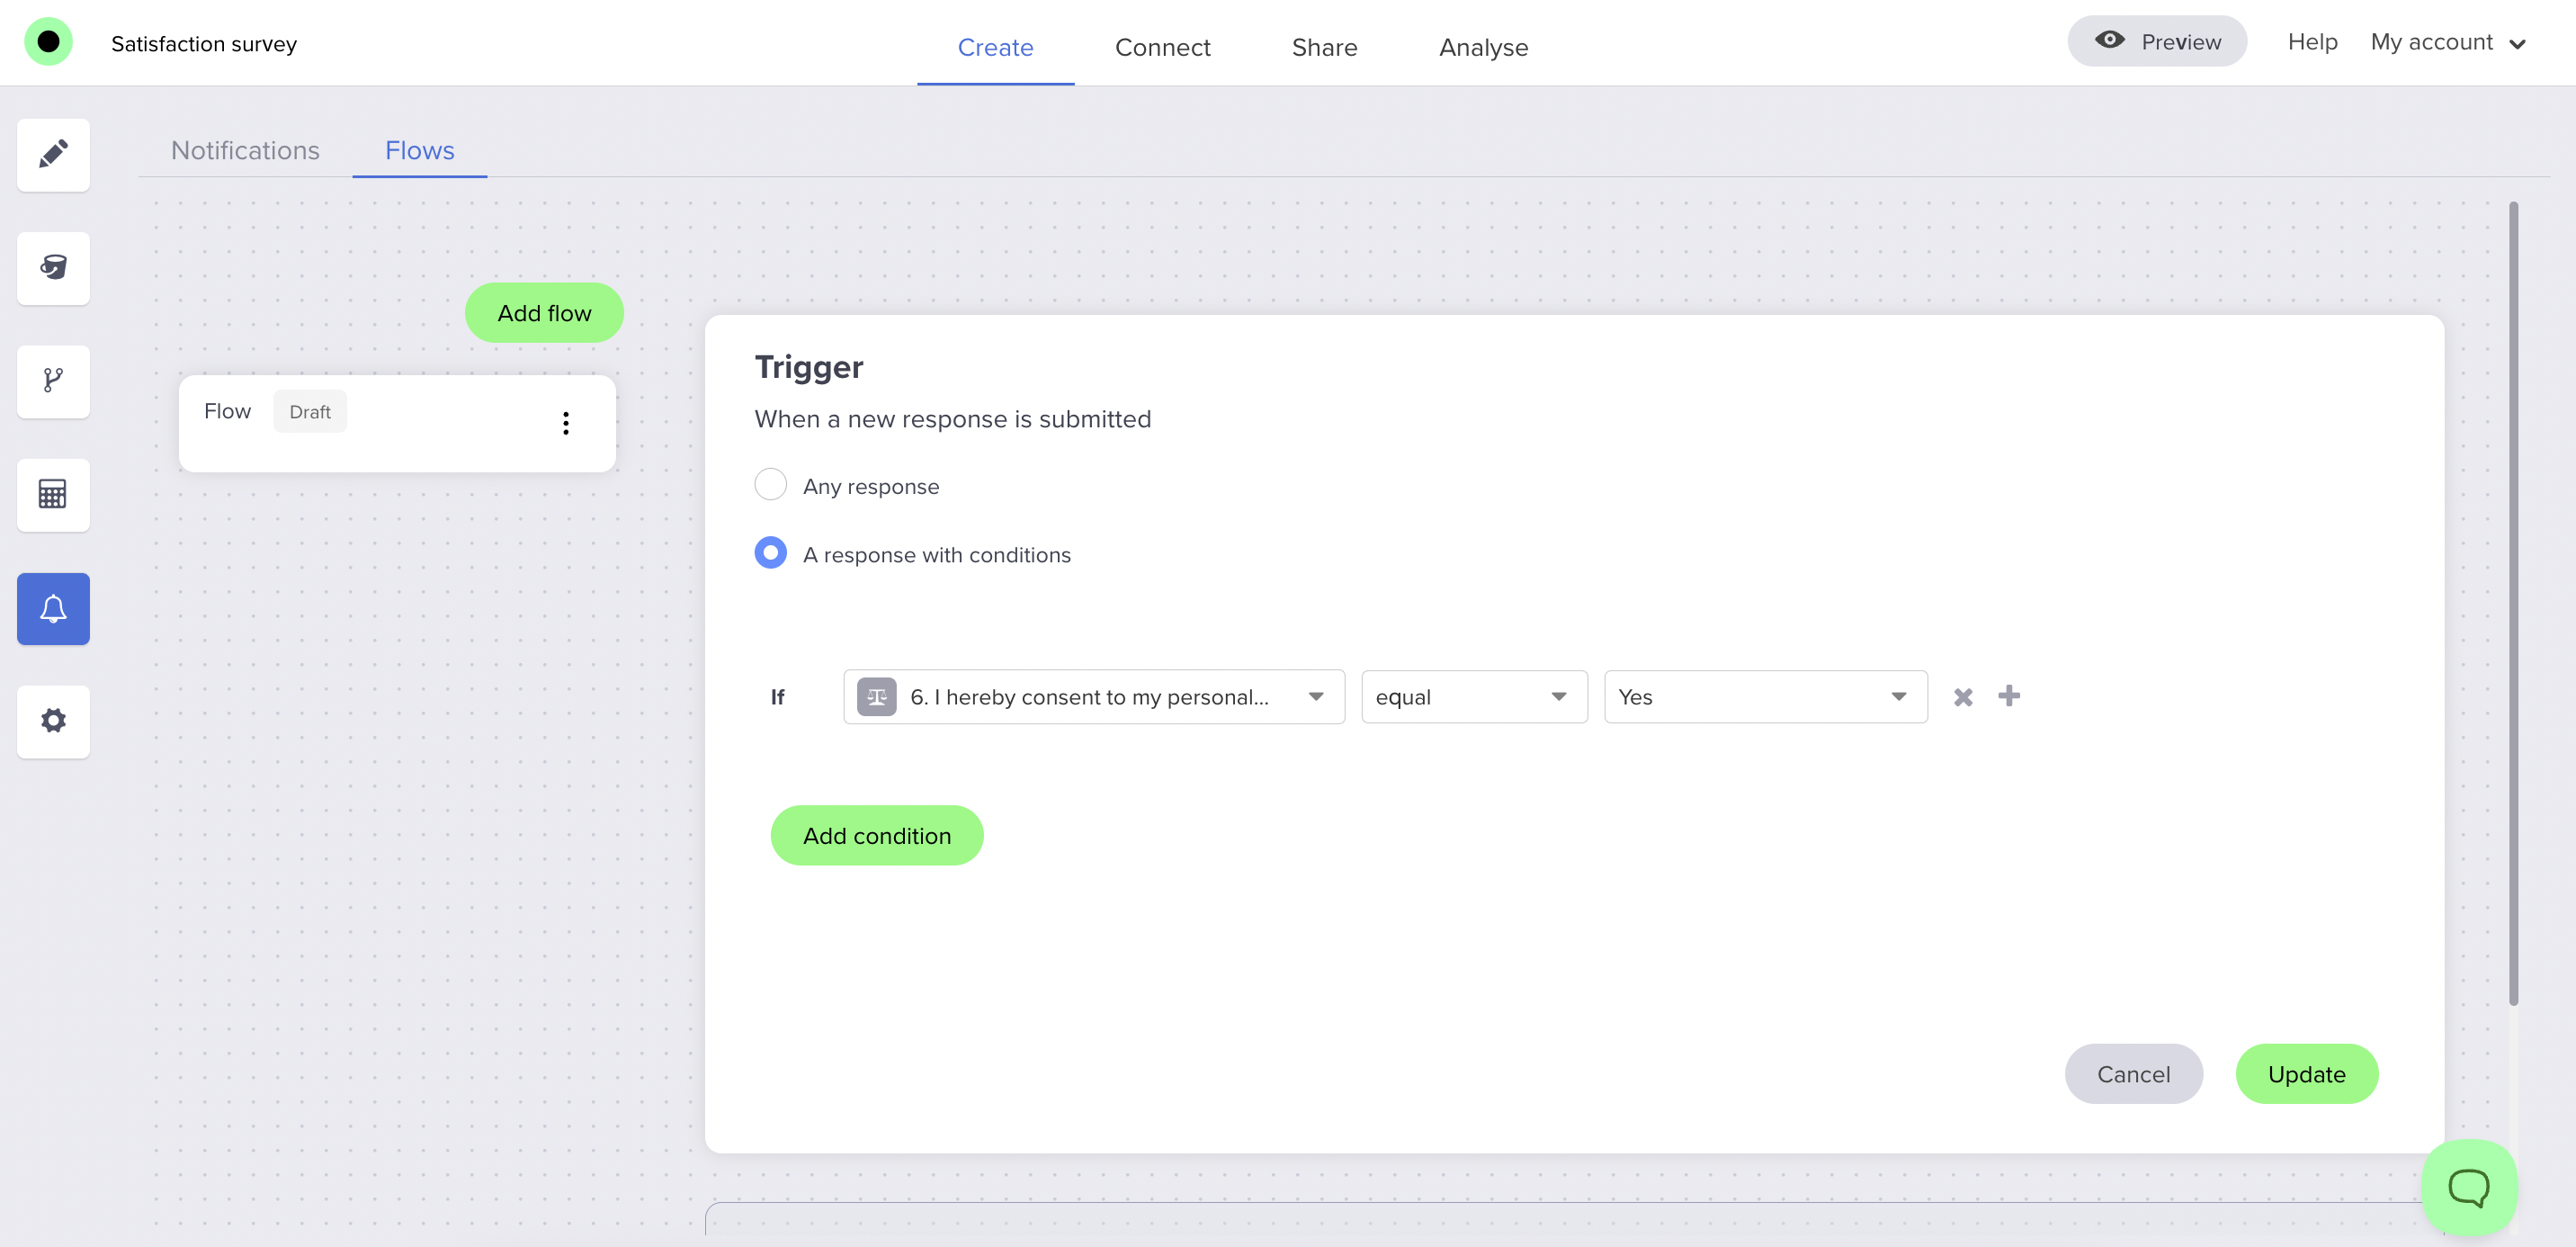Click the Draft status badge
This screenshot has height=1247, width=2576.
(x=310, y=411)
